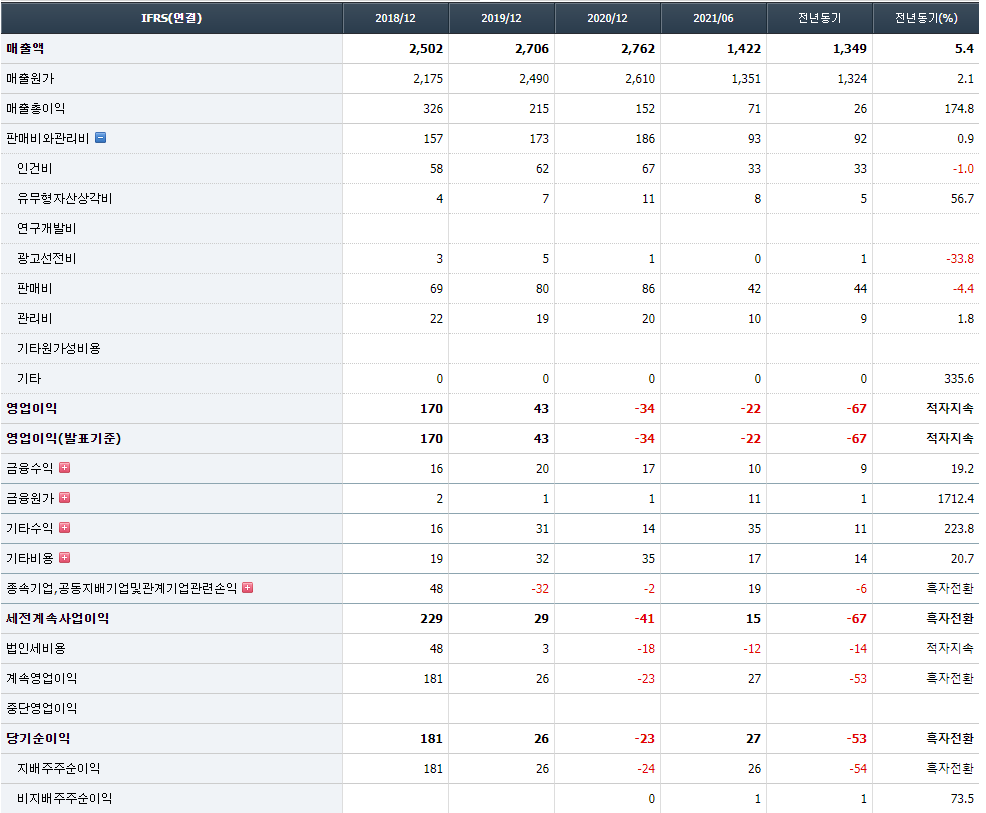The height and width of the screenshot is (813, 986).
Task: Click the 비지배주주순이익 row label
Action: point(65,799)
